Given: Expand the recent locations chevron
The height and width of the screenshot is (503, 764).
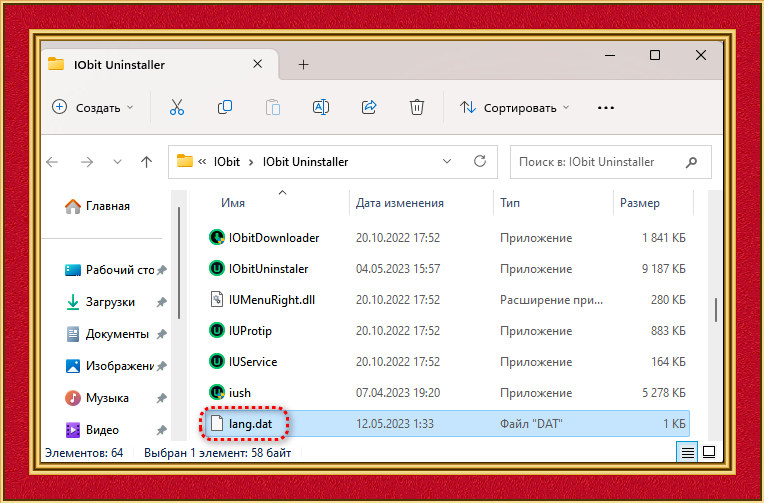Looking at the screenshot, I should (117, 162).
